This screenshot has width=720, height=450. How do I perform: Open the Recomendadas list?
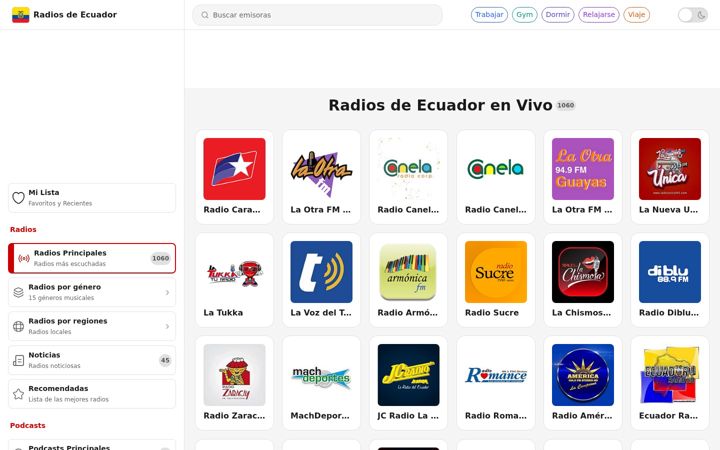click(92, 394)
